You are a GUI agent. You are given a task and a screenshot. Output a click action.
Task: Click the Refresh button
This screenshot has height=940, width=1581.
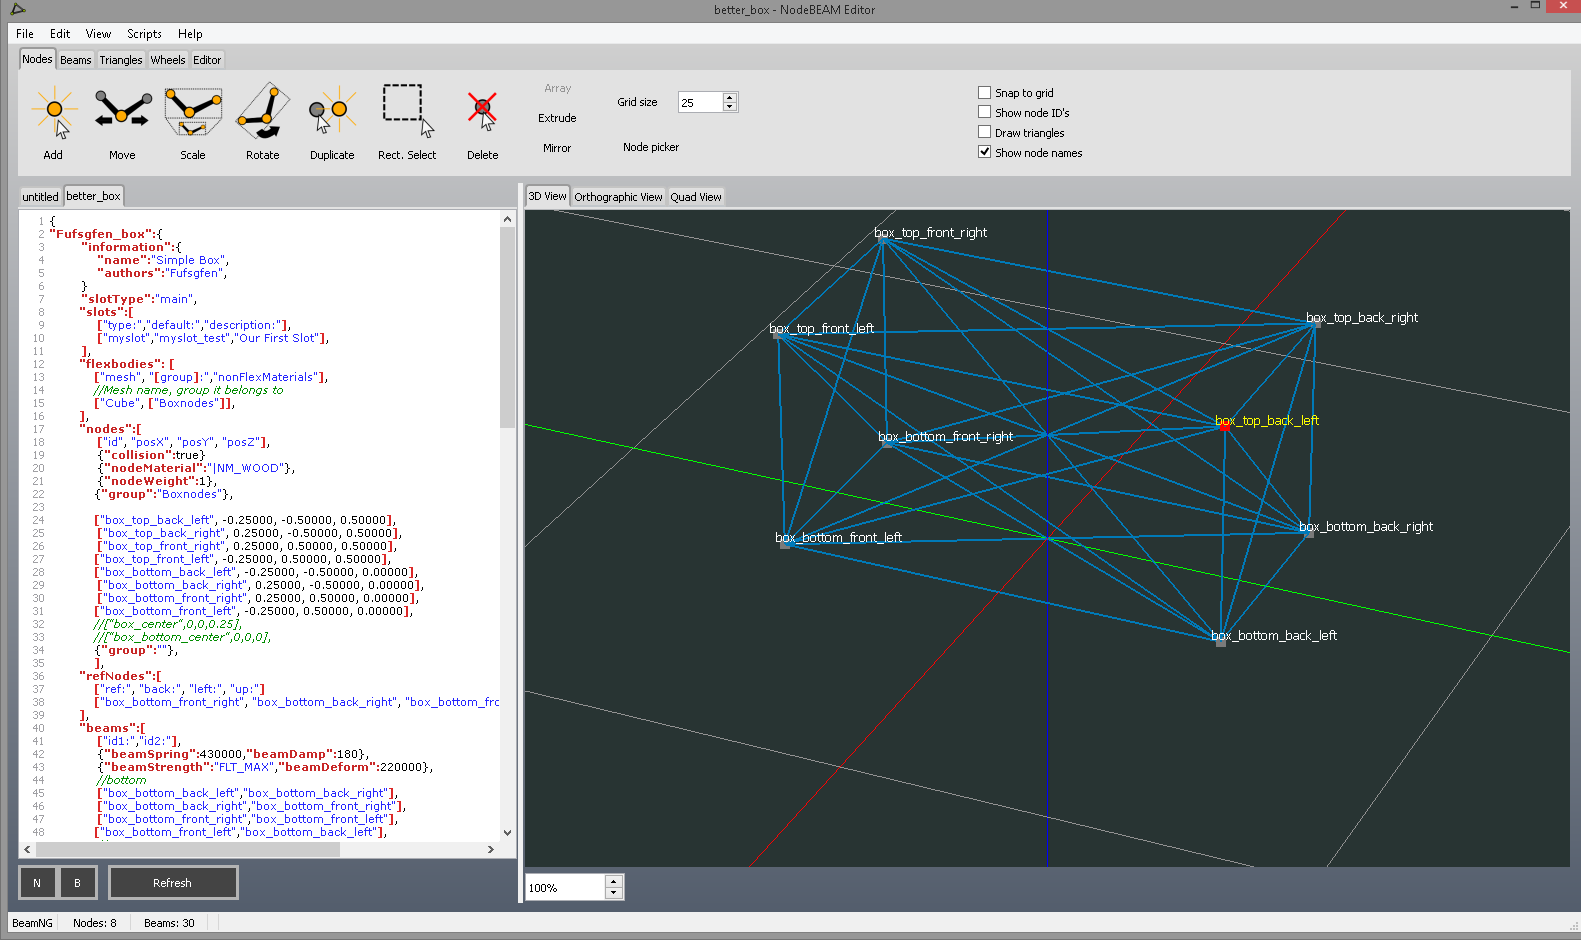pyautogui.click(x=173, y=883)
